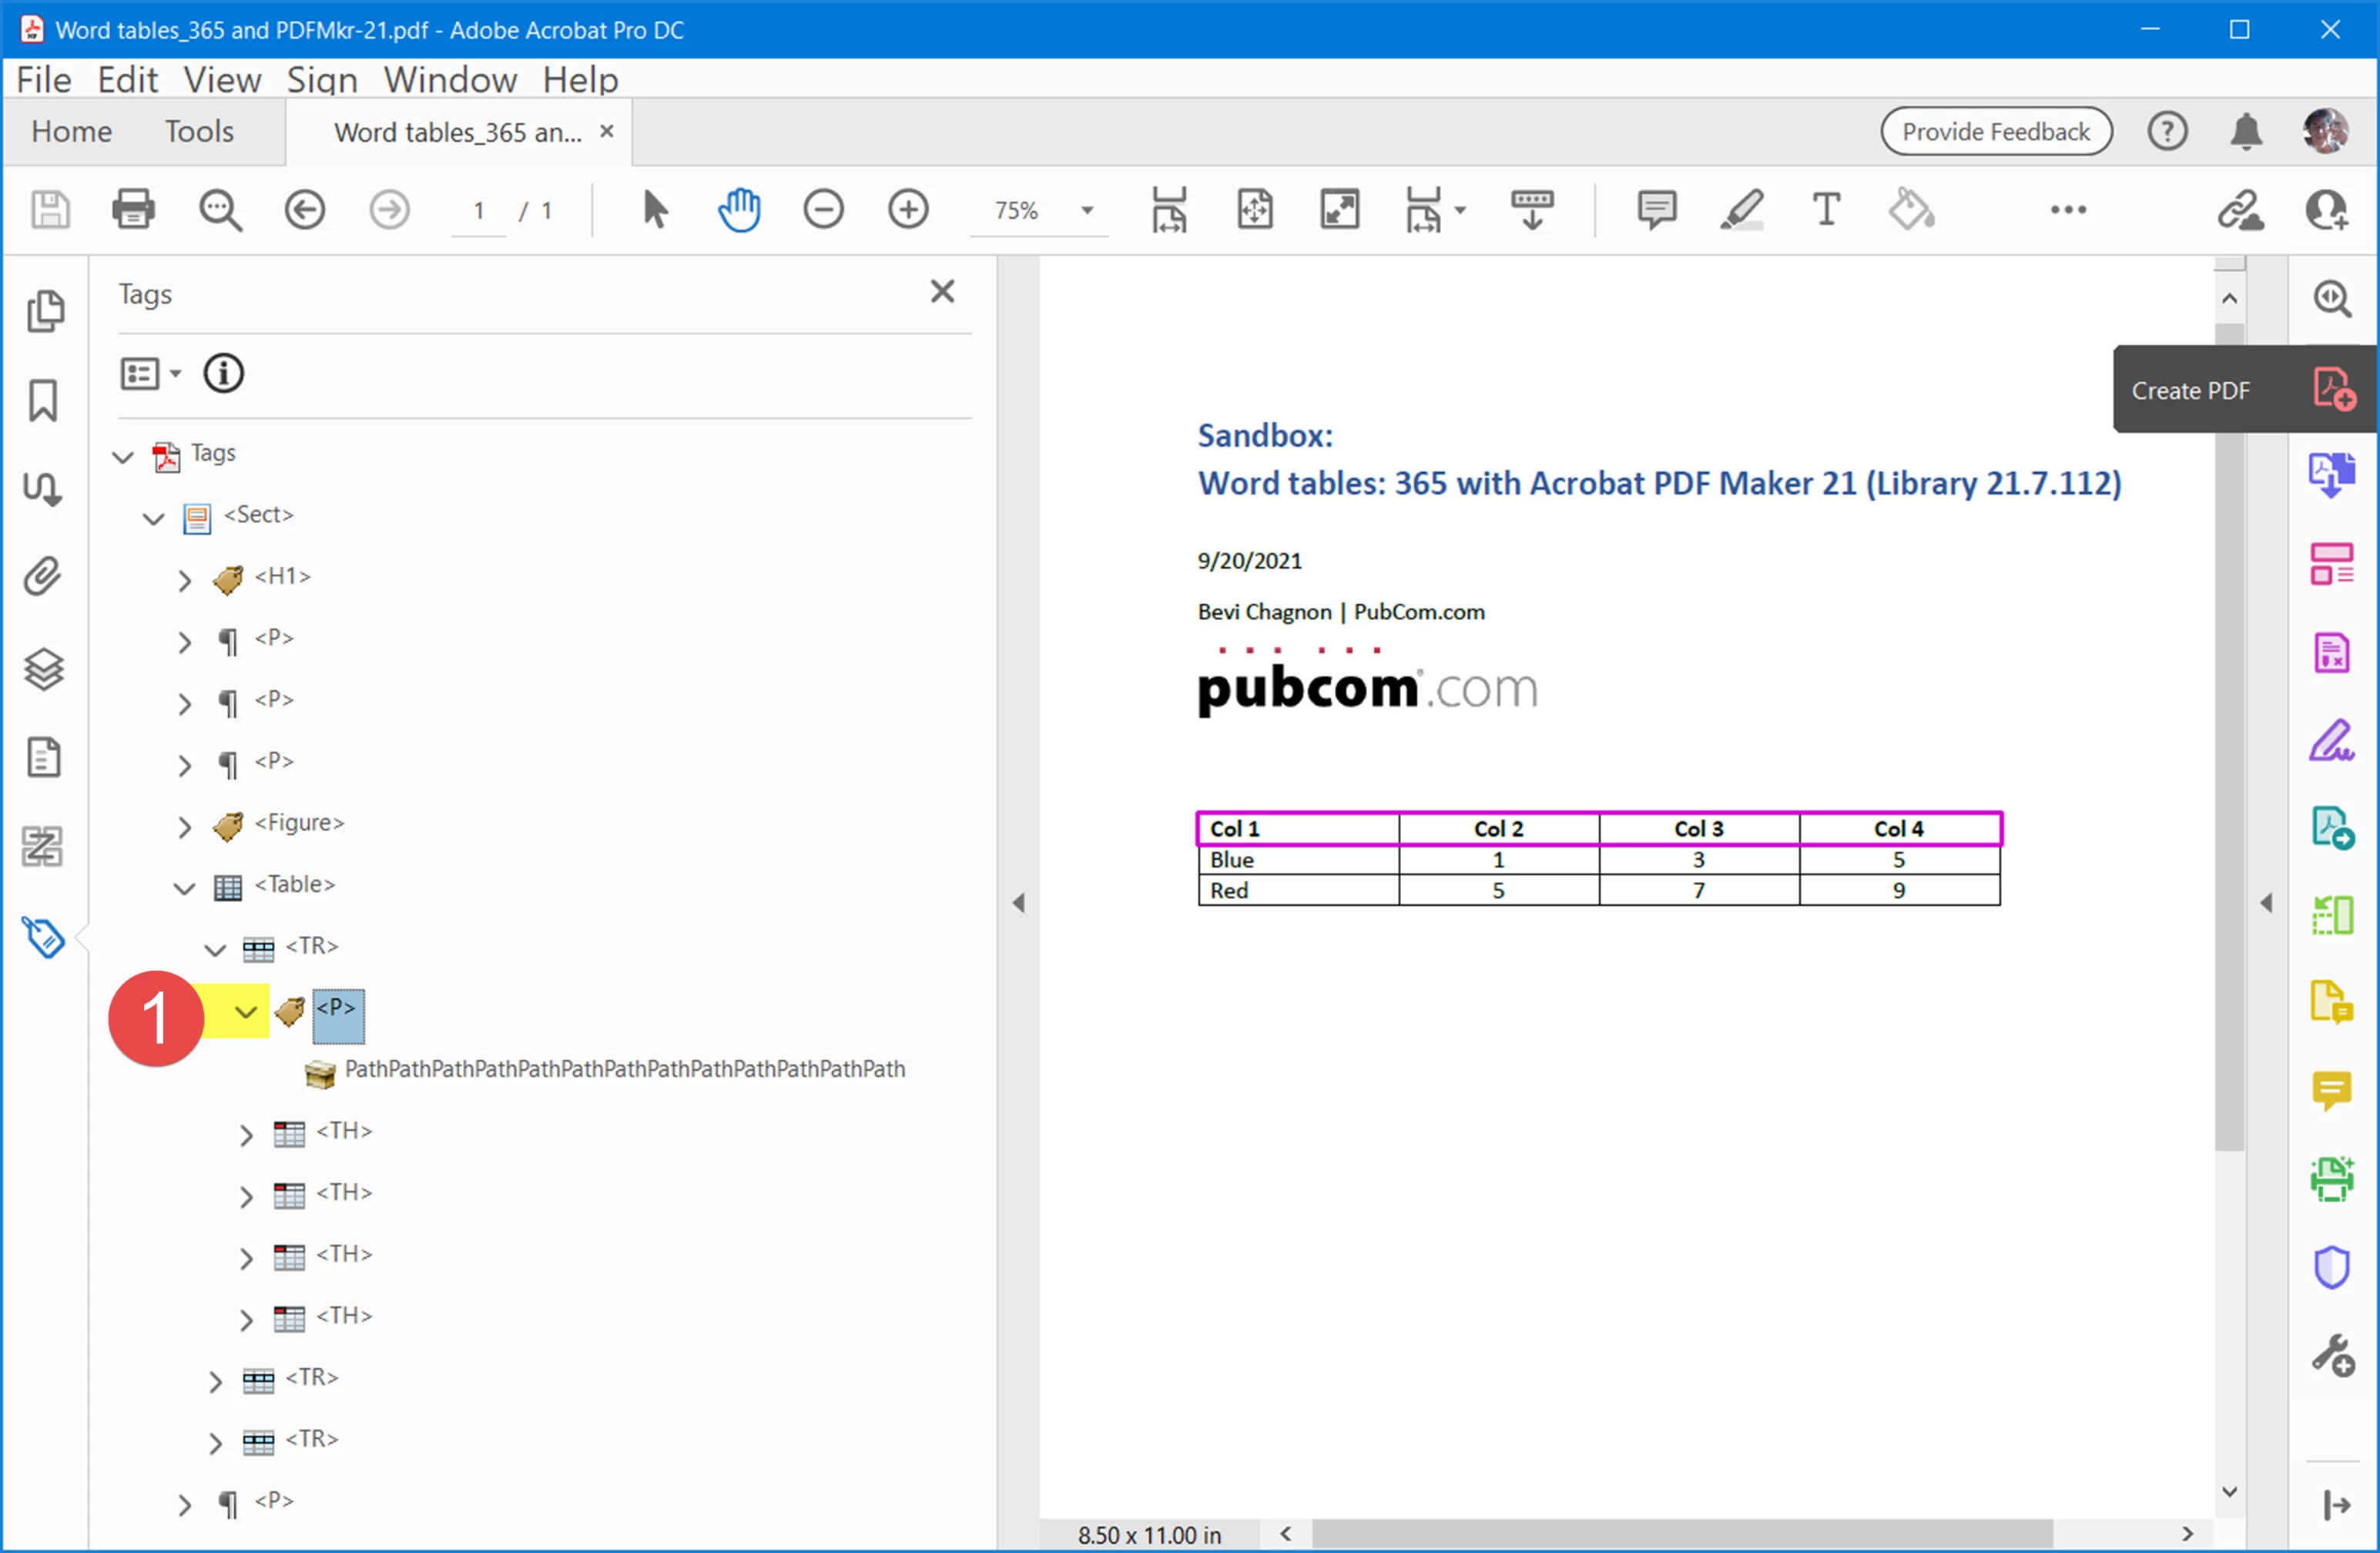Expand the <Figure> tag node
Screen dimensions: 2380x1553
[x=184, y=827]
